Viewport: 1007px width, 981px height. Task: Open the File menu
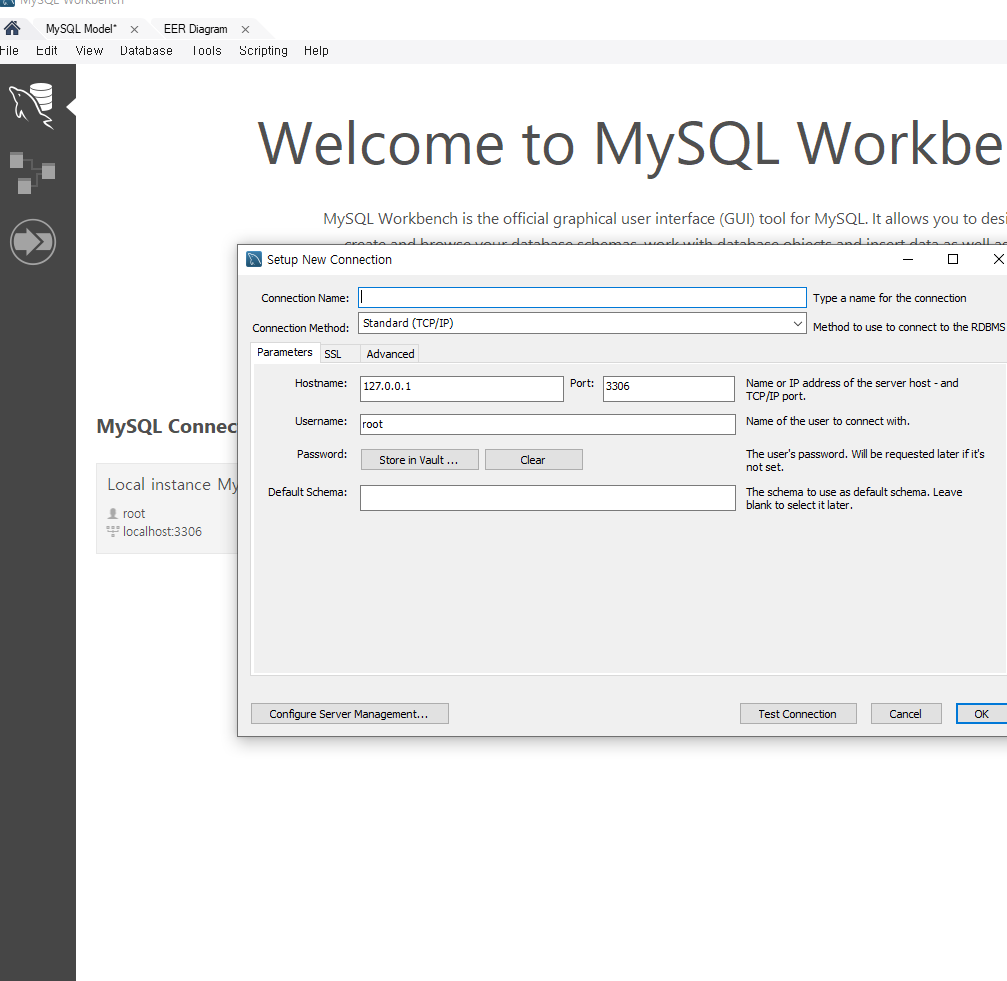click(x=9, y=51)
